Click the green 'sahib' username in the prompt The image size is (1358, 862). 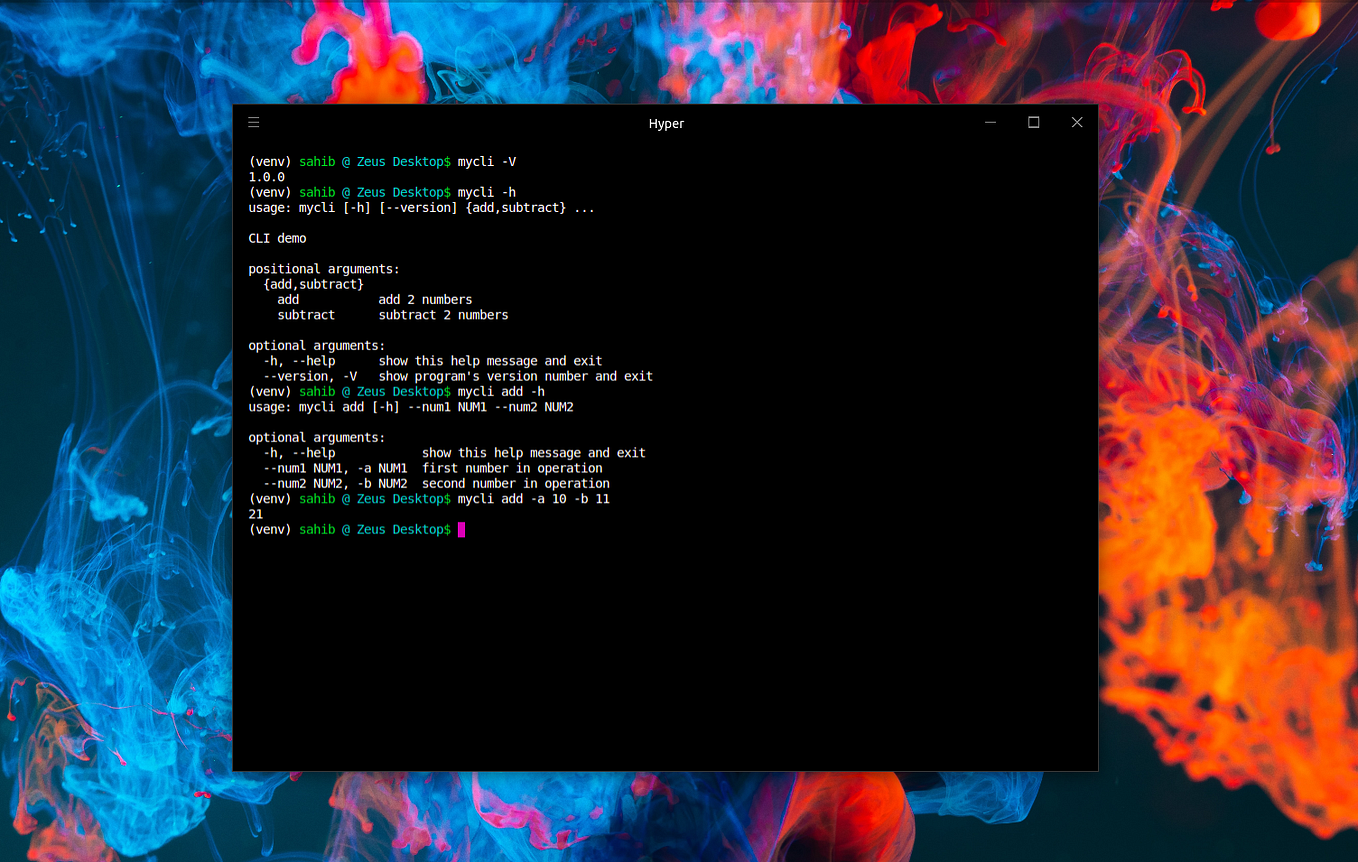click(317, 529)
